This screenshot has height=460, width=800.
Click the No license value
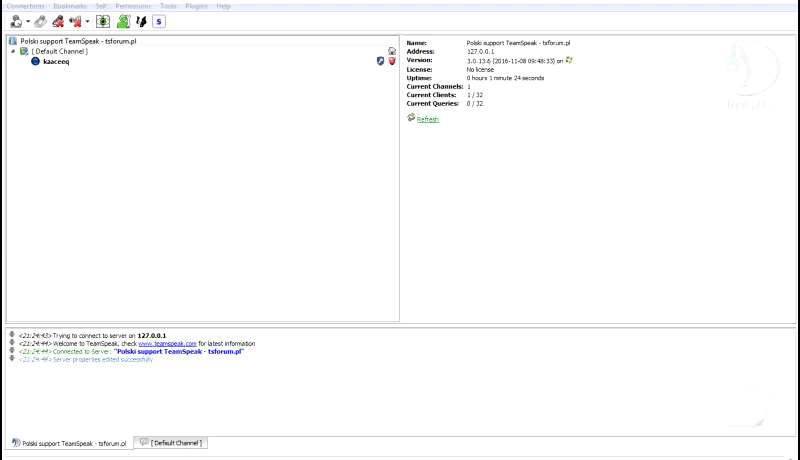480,69
